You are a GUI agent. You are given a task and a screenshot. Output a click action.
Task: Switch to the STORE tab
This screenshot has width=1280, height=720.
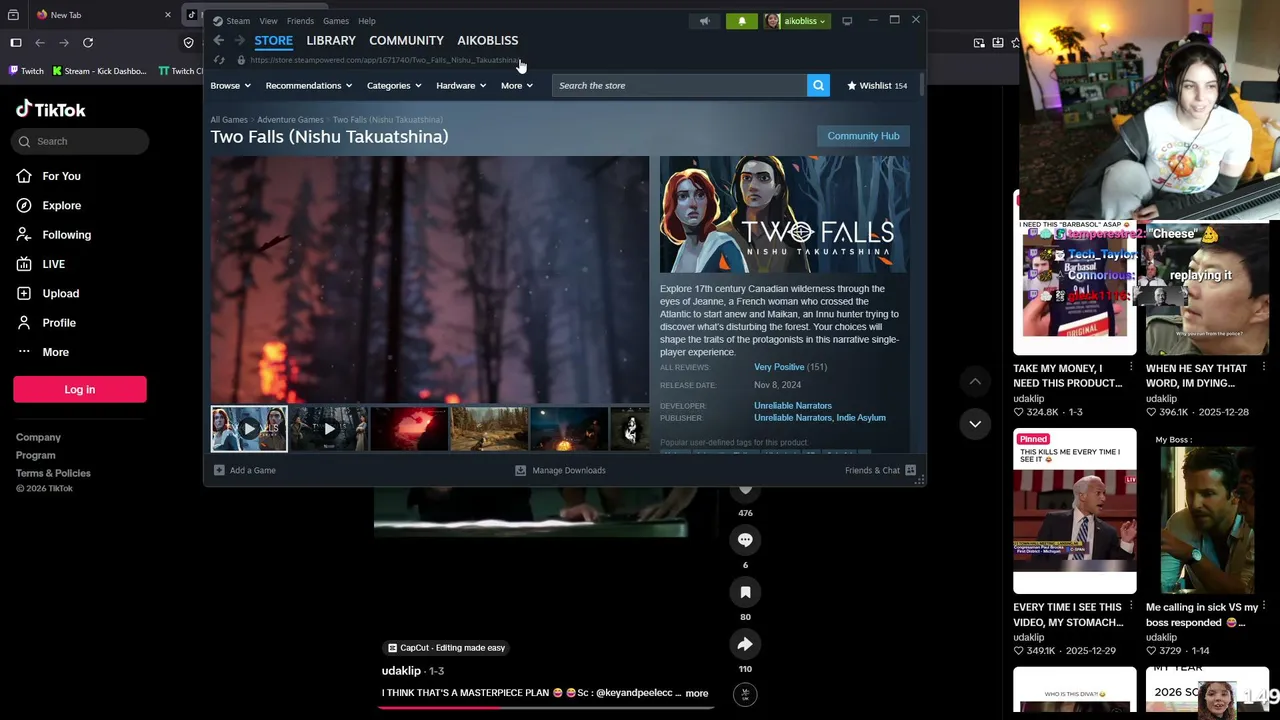273,40
